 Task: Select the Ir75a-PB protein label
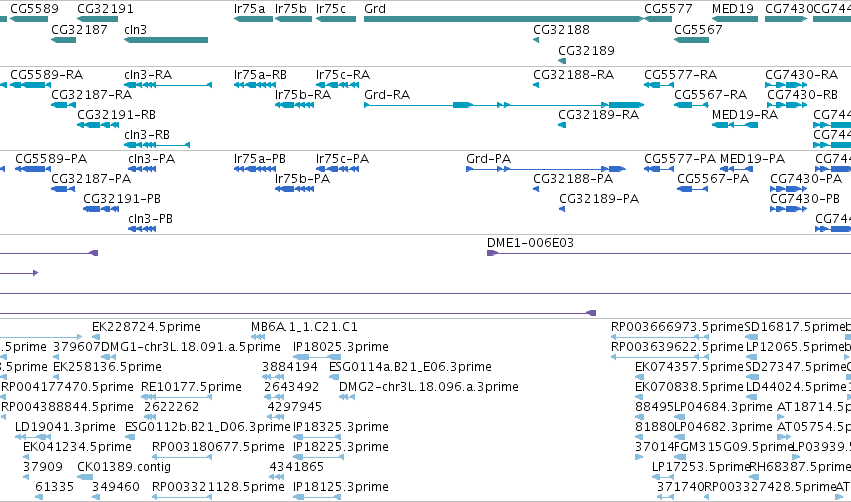[260, 158]
